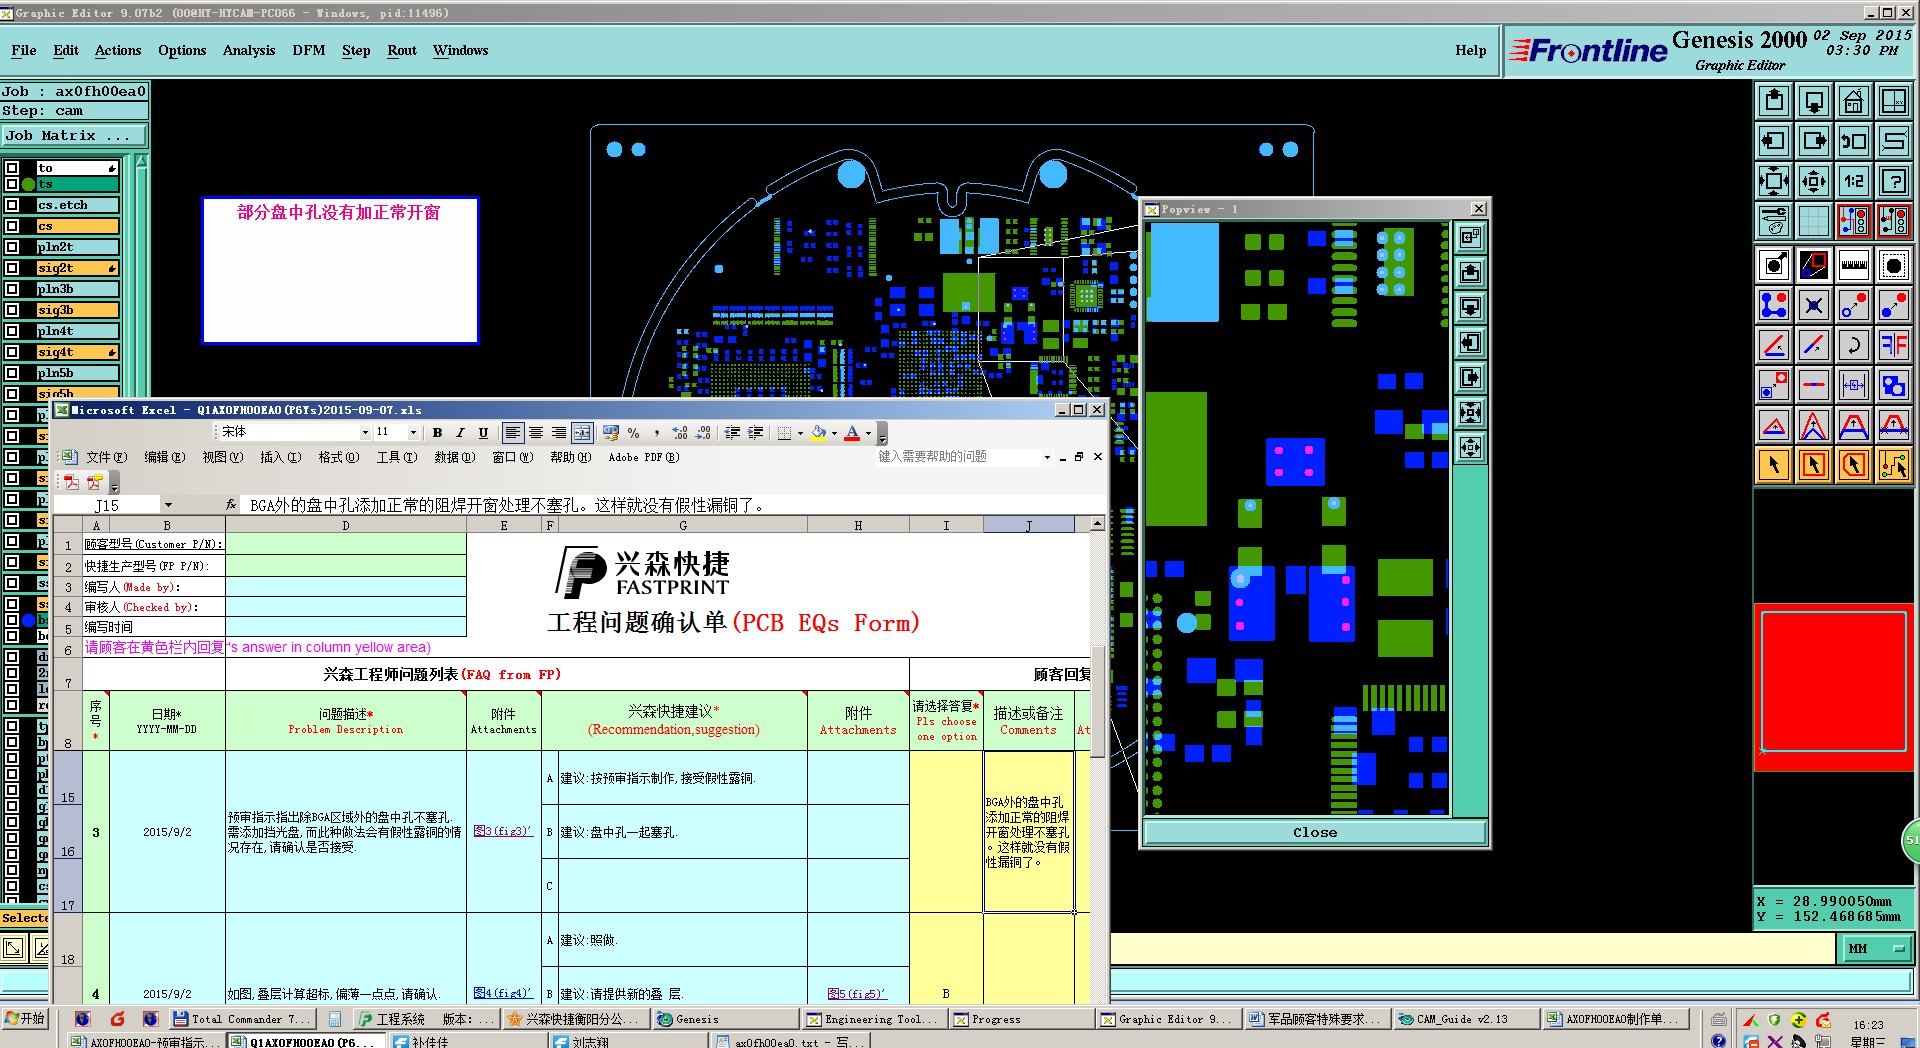This screenshot has width=1920, height=1048.
Task: Select the polygon selection arrow tool
Action: 1853,465
